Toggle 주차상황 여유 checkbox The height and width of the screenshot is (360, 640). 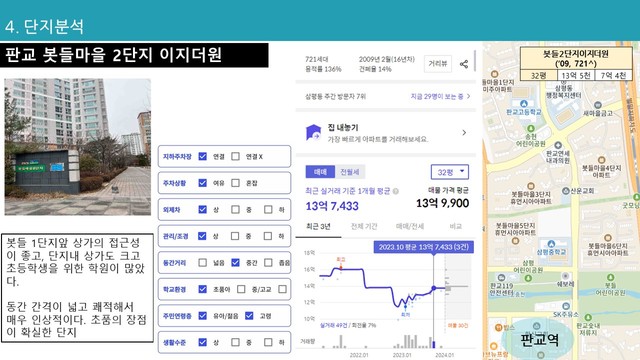click(202, 183)
